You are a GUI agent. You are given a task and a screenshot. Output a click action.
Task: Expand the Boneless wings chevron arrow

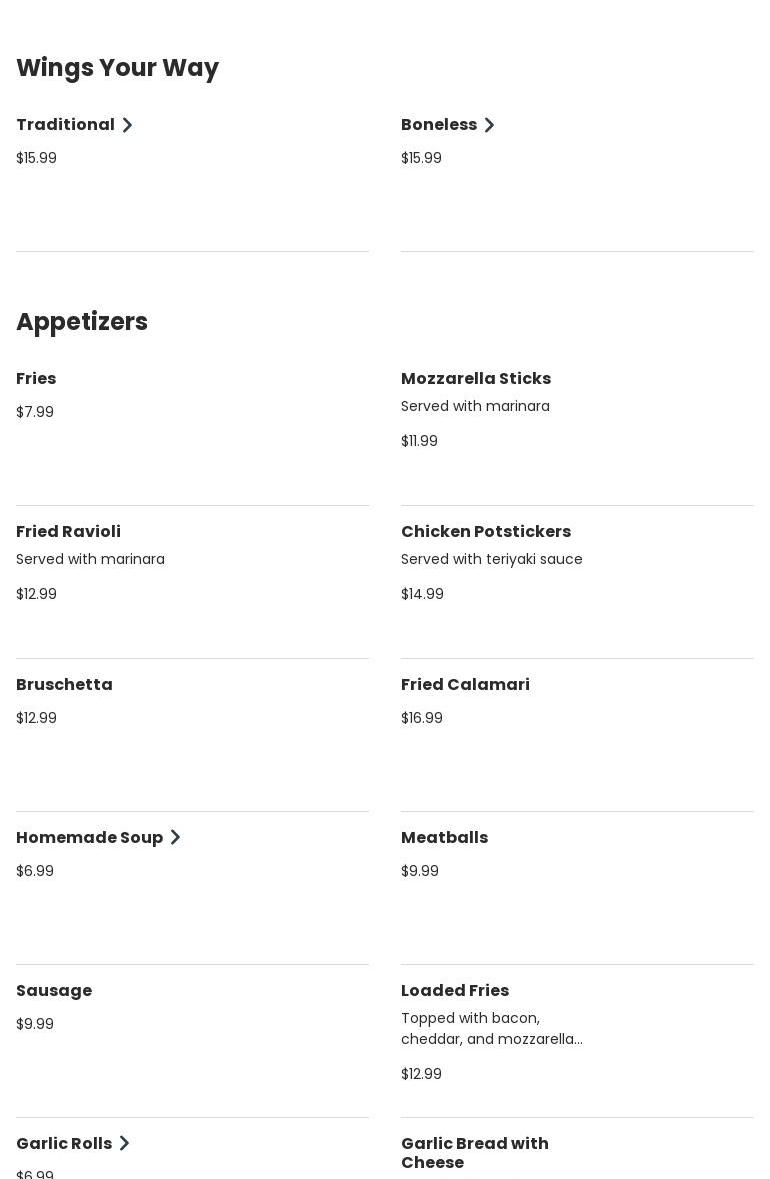point(489,125)
